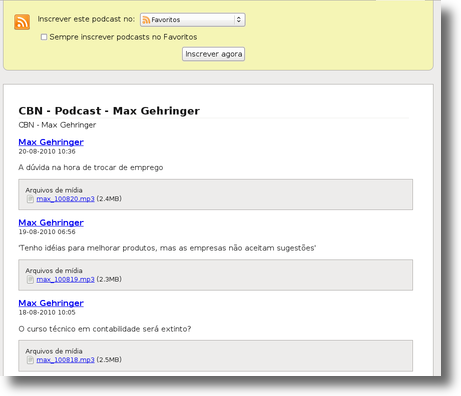Open Max Gehringer entry dated 18-08-2010
The image size is (461, 396).
tap(51, 303)
